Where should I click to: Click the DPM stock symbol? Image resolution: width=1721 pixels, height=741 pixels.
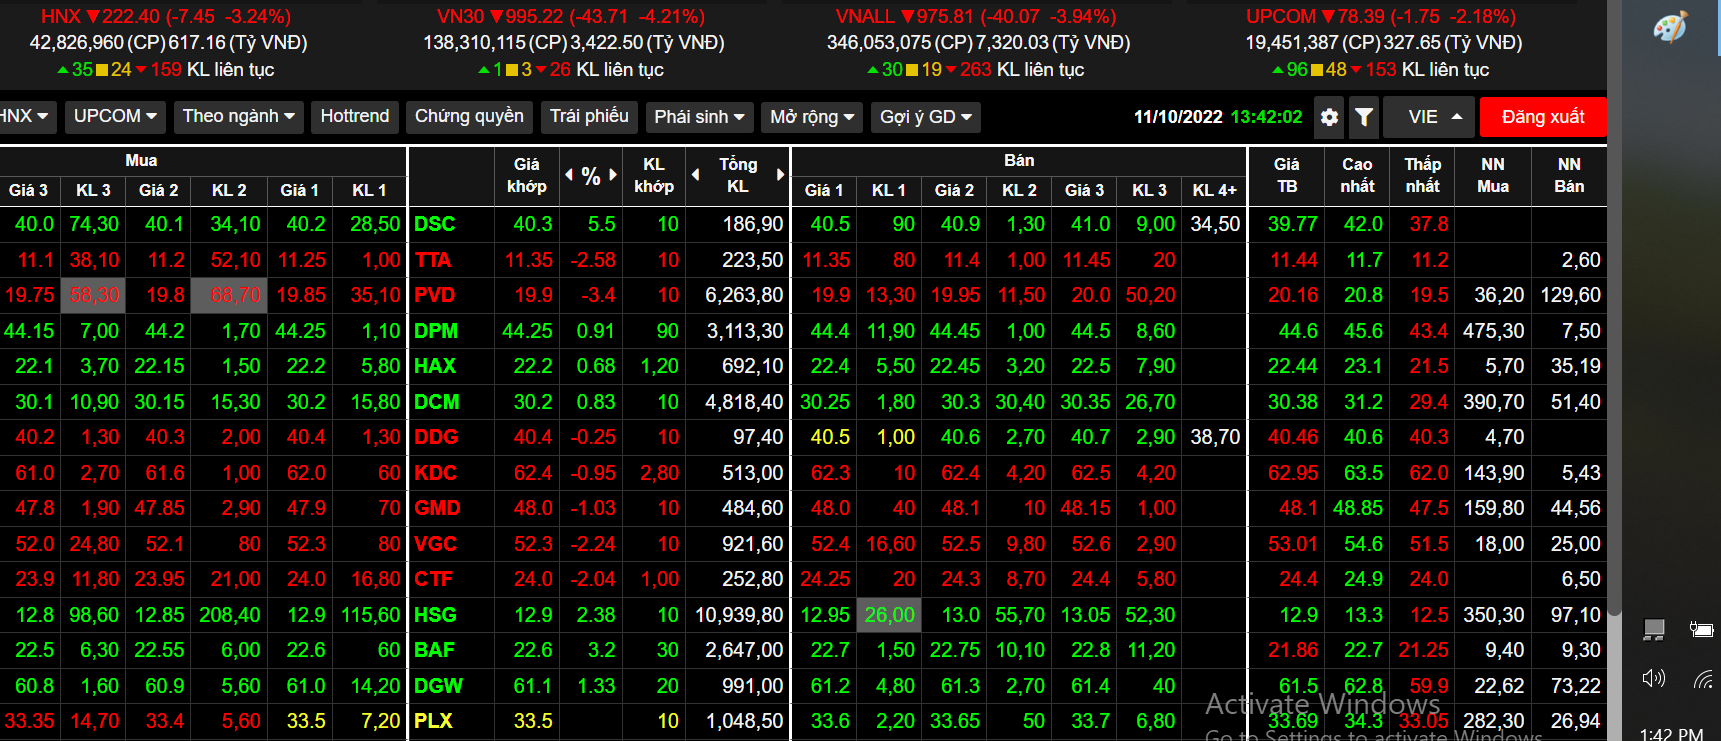(x=436, y=331)
